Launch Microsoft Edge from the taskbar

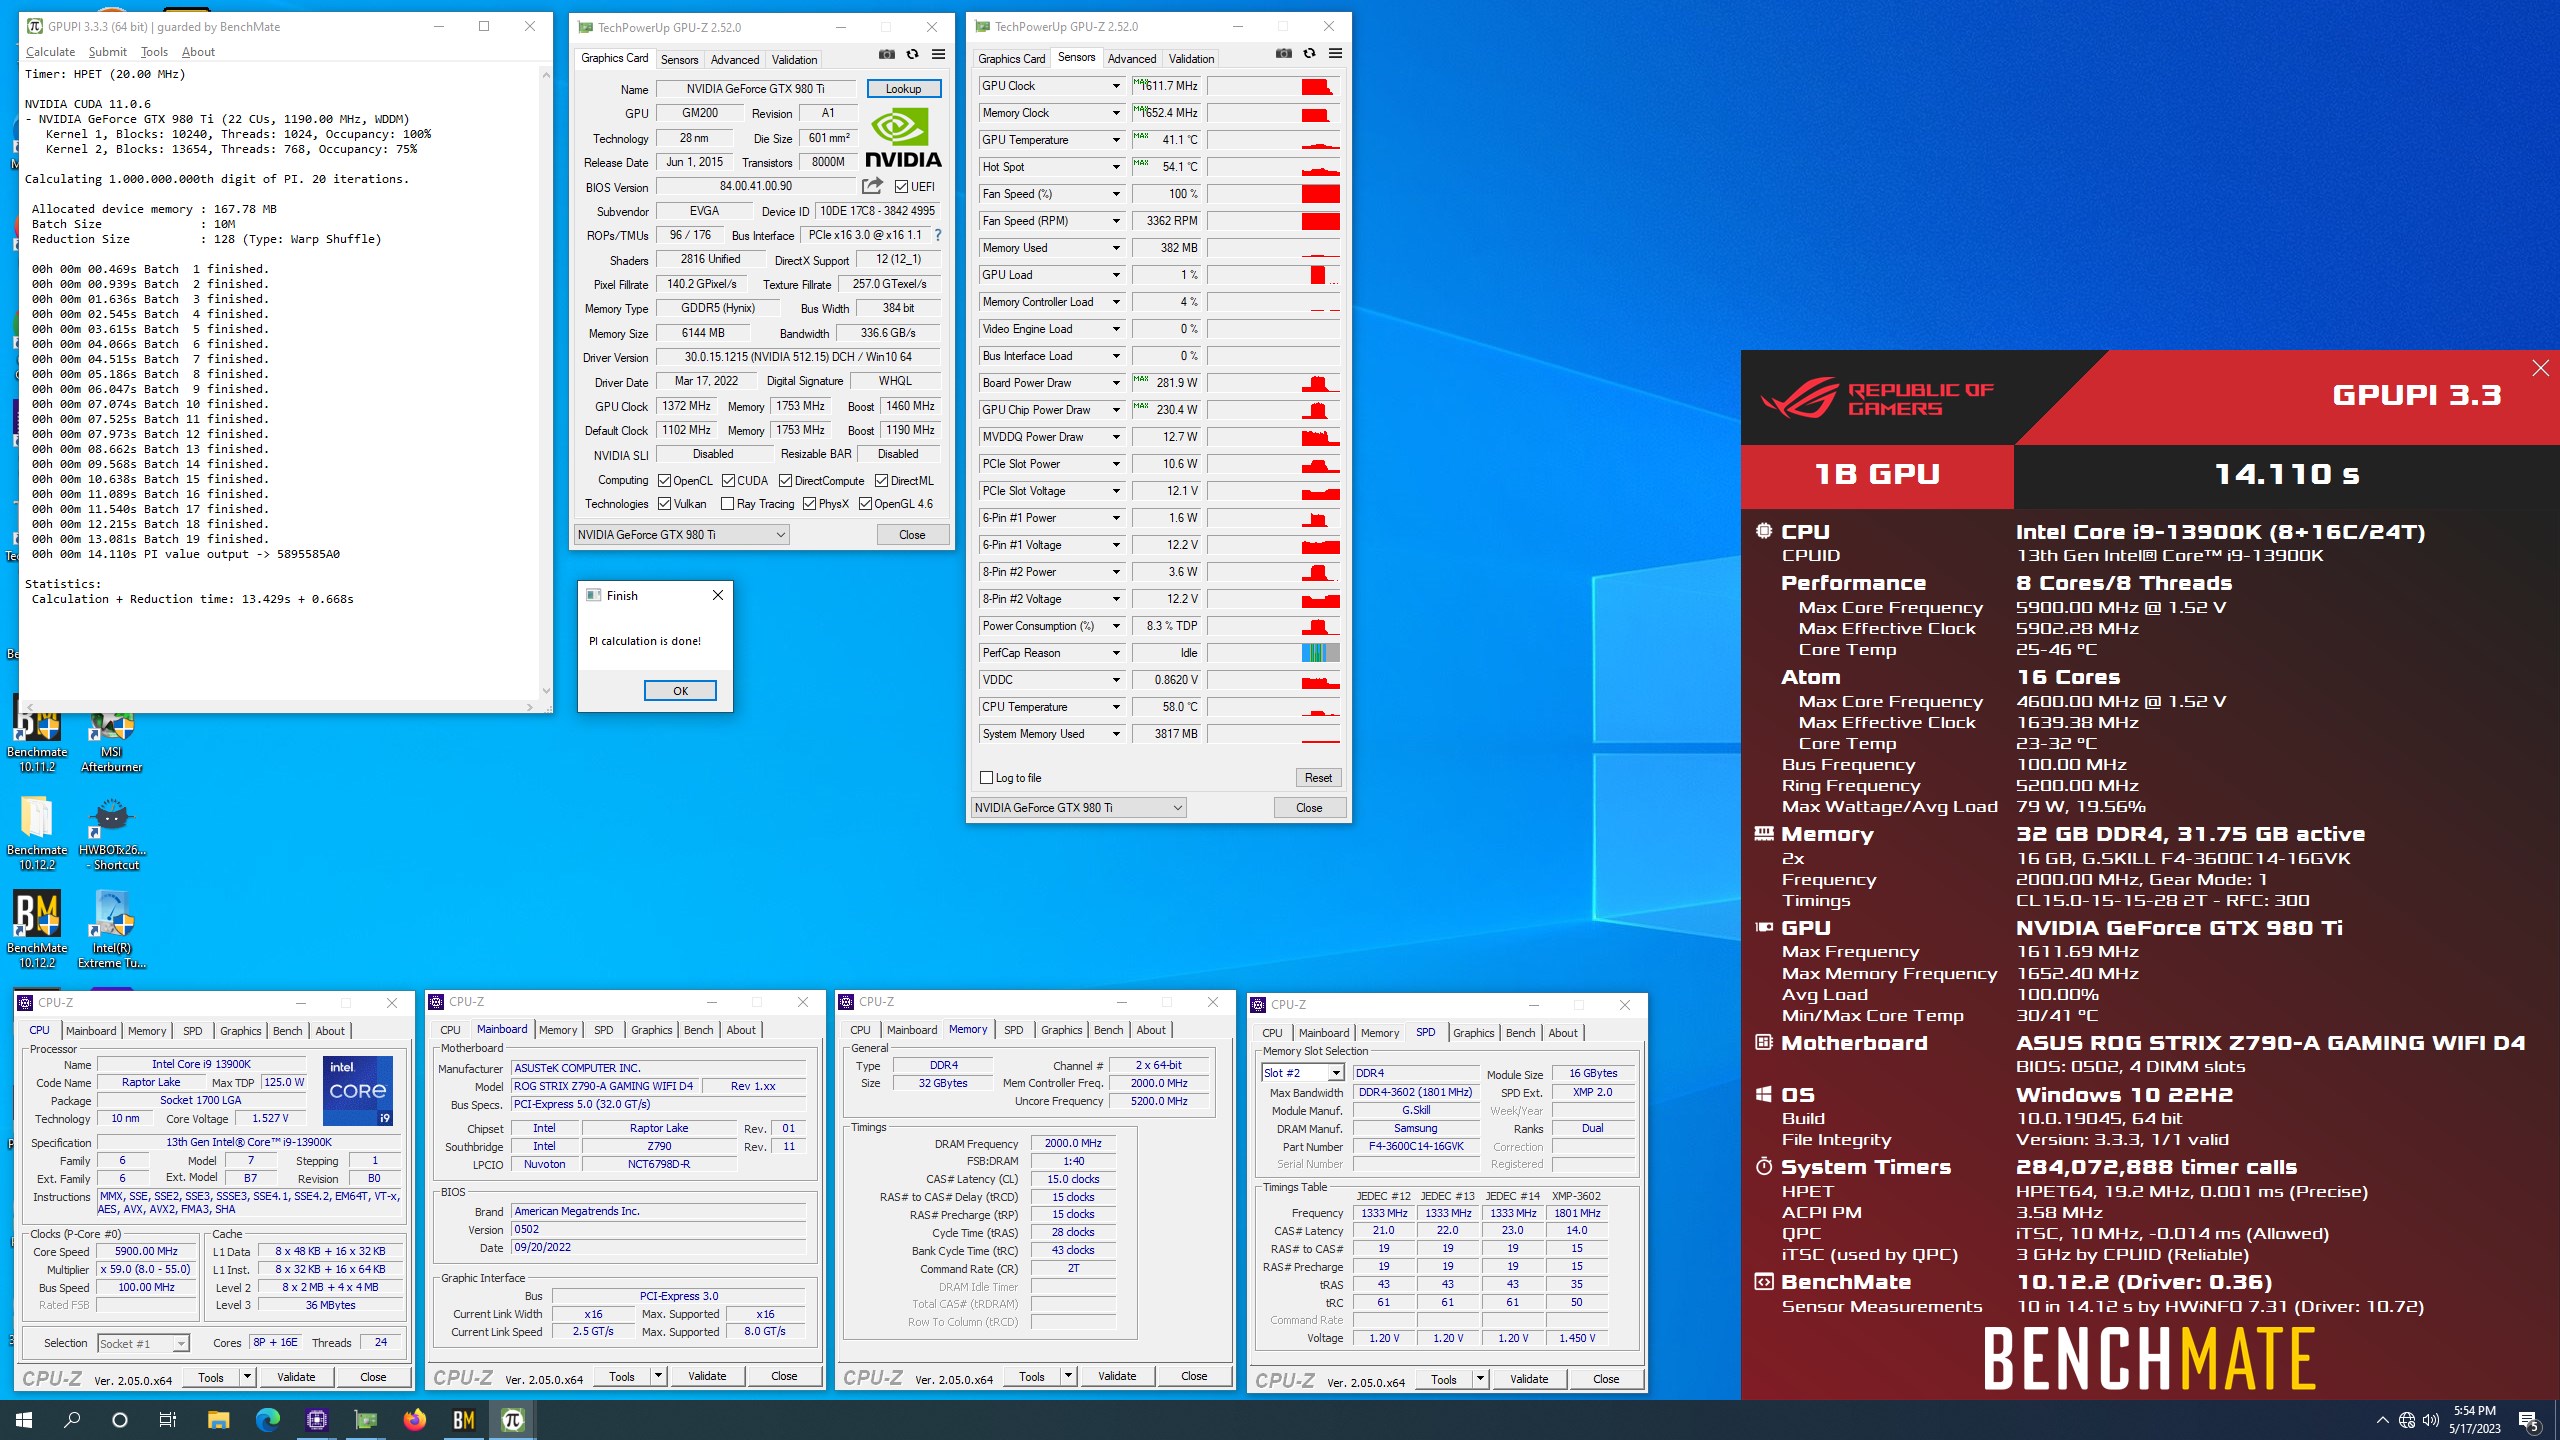(x=267, y=1419)
